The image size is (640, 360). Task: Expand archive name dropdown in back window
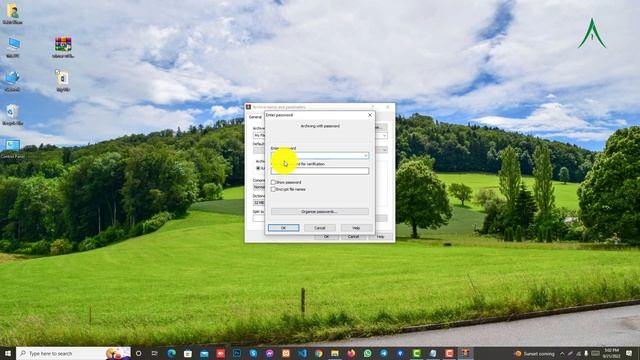[384, 136]
